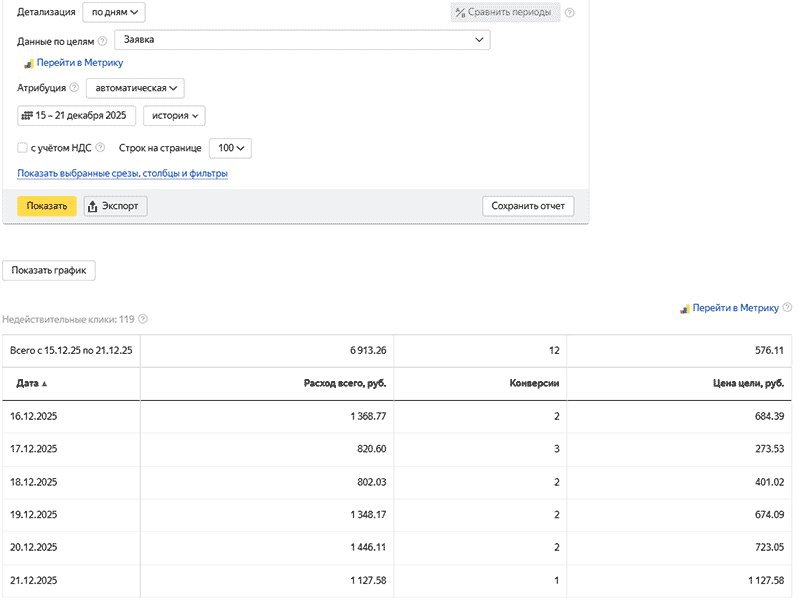Sort by Расход всего, руб. column
The image size is (800, 602).
click(x=344, y=384)
